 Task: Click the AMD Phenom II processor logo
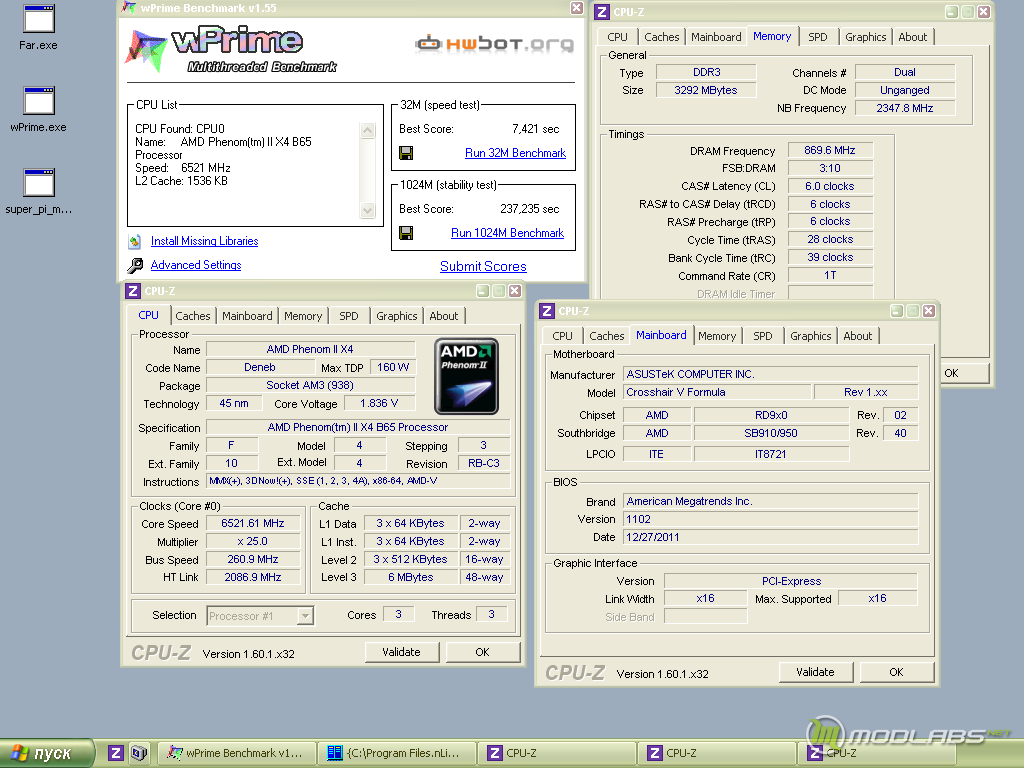pos(466,376)
